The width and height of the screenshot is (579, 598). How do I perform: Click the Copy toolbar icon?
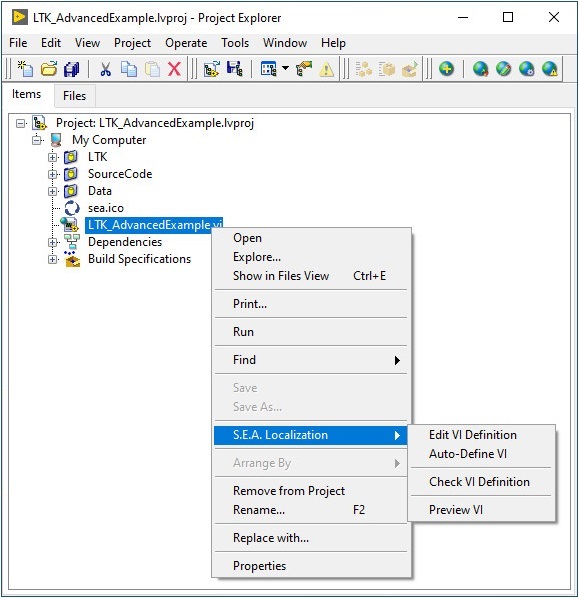tap(129, 69)
